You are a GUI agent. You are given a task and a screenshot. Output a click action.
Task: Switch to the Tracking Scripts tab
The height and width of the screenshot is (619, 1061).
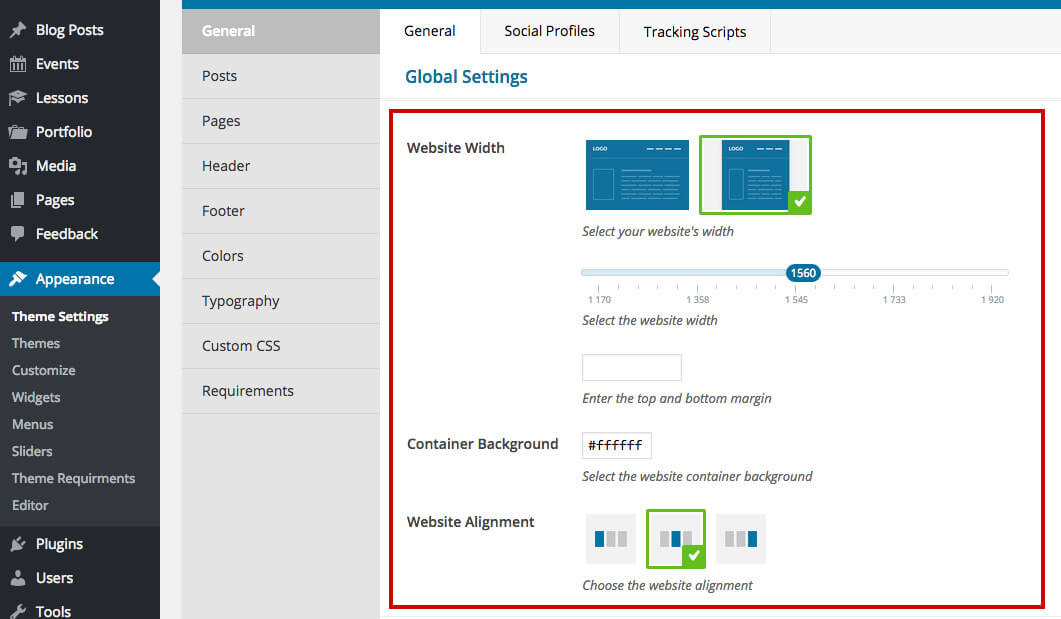pos(695,31)
